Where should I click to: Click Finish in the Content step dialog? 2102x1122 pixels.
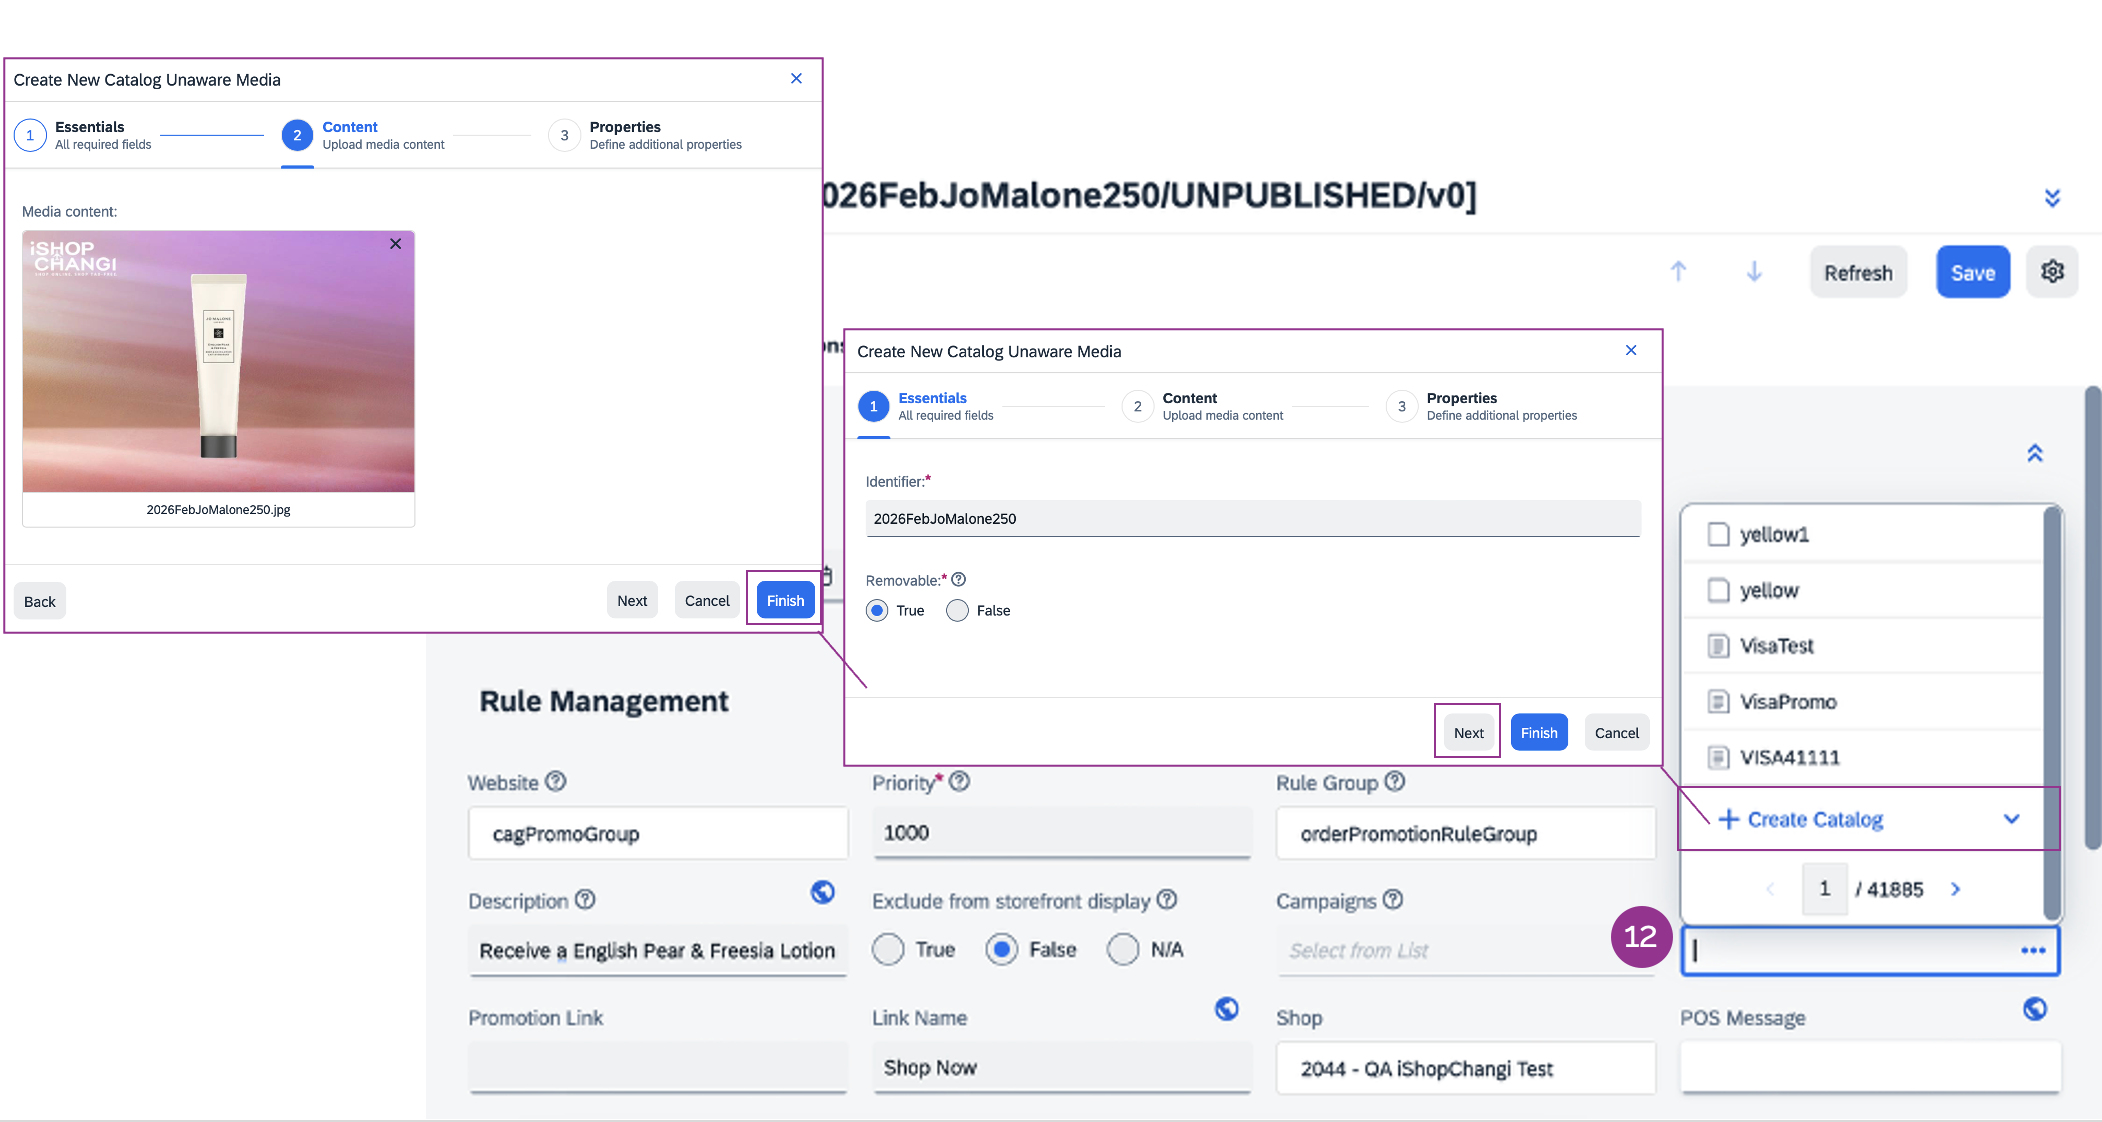pos(785,601)
